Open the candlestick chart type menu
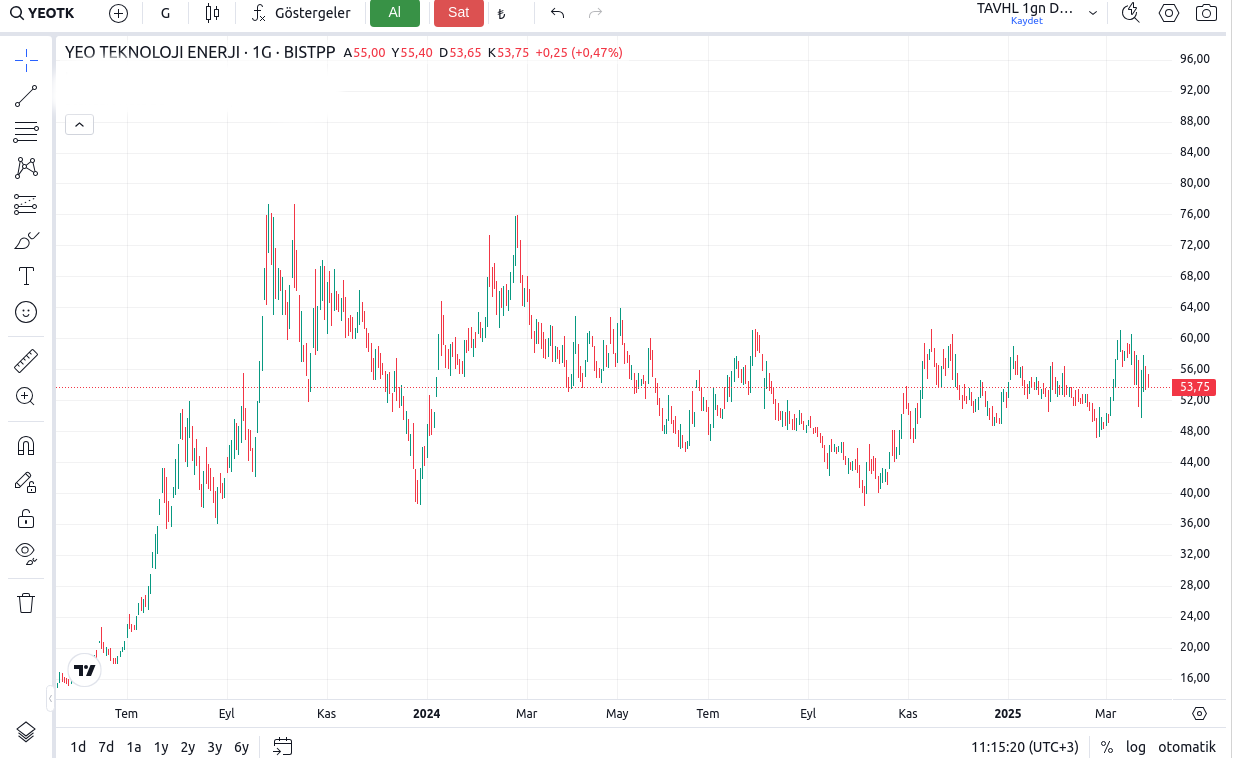This screenshot has width=1236, height=758. click(211, 13)
